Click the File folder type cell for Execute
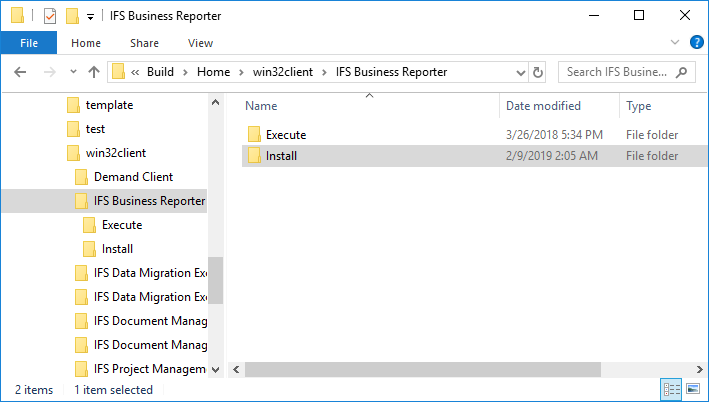This screenshot has height=402, width=709. coord(652,135)
